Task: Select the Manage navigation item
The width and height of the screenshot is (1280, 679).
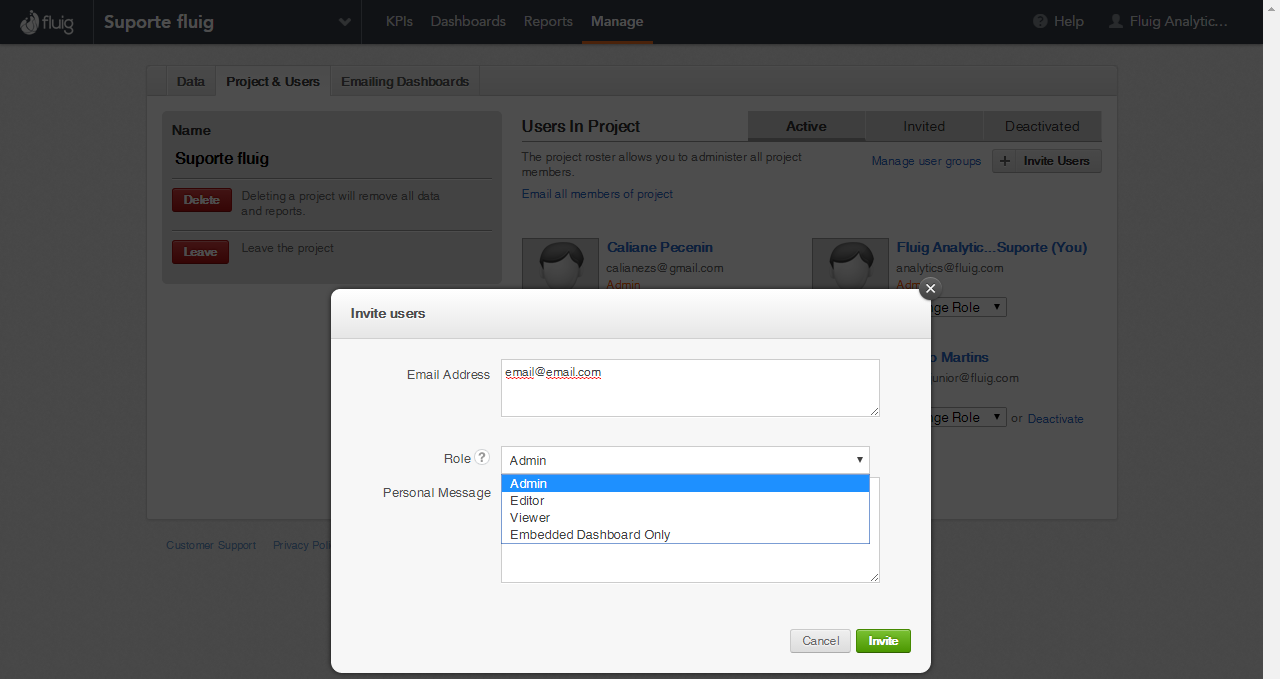Action: [x=617, y=21]
